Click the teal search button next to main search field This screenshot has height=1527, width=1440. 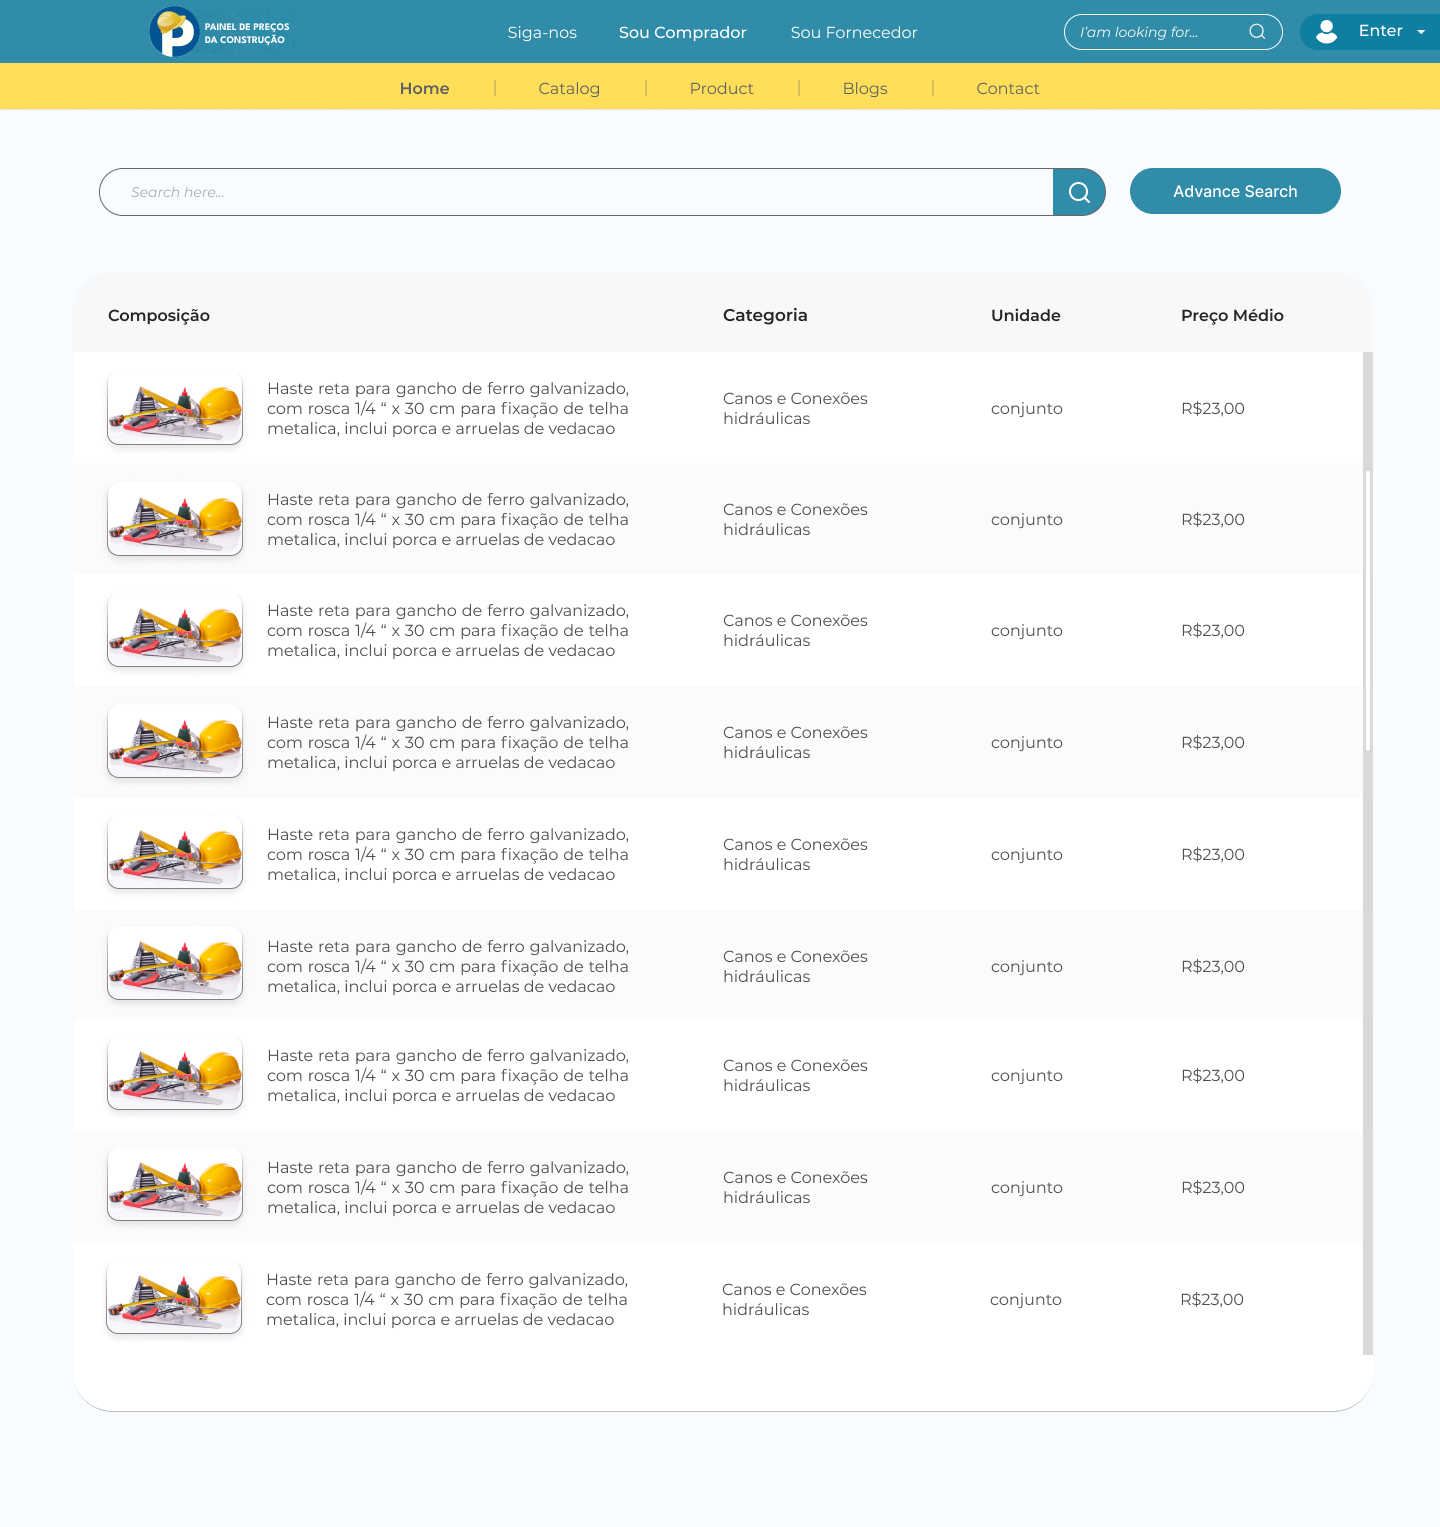1079,192
